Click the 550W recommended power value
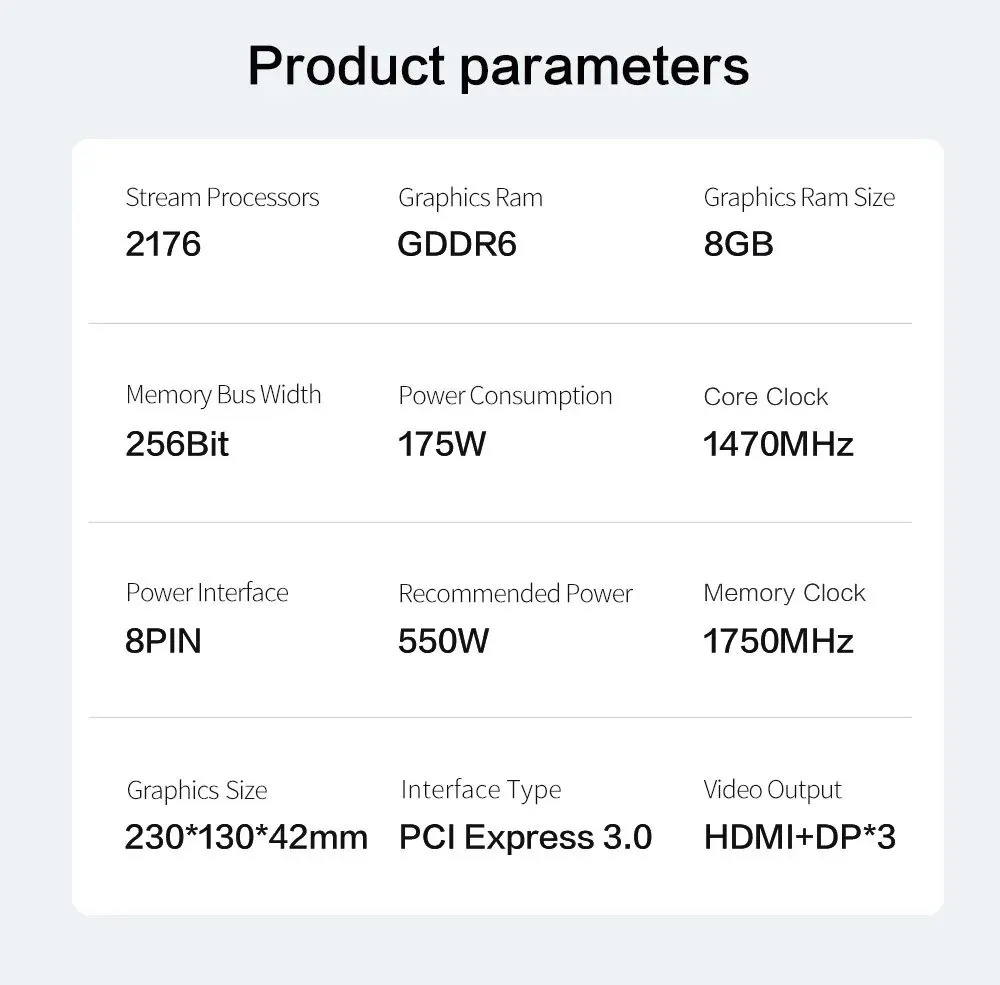 (443, 641)
